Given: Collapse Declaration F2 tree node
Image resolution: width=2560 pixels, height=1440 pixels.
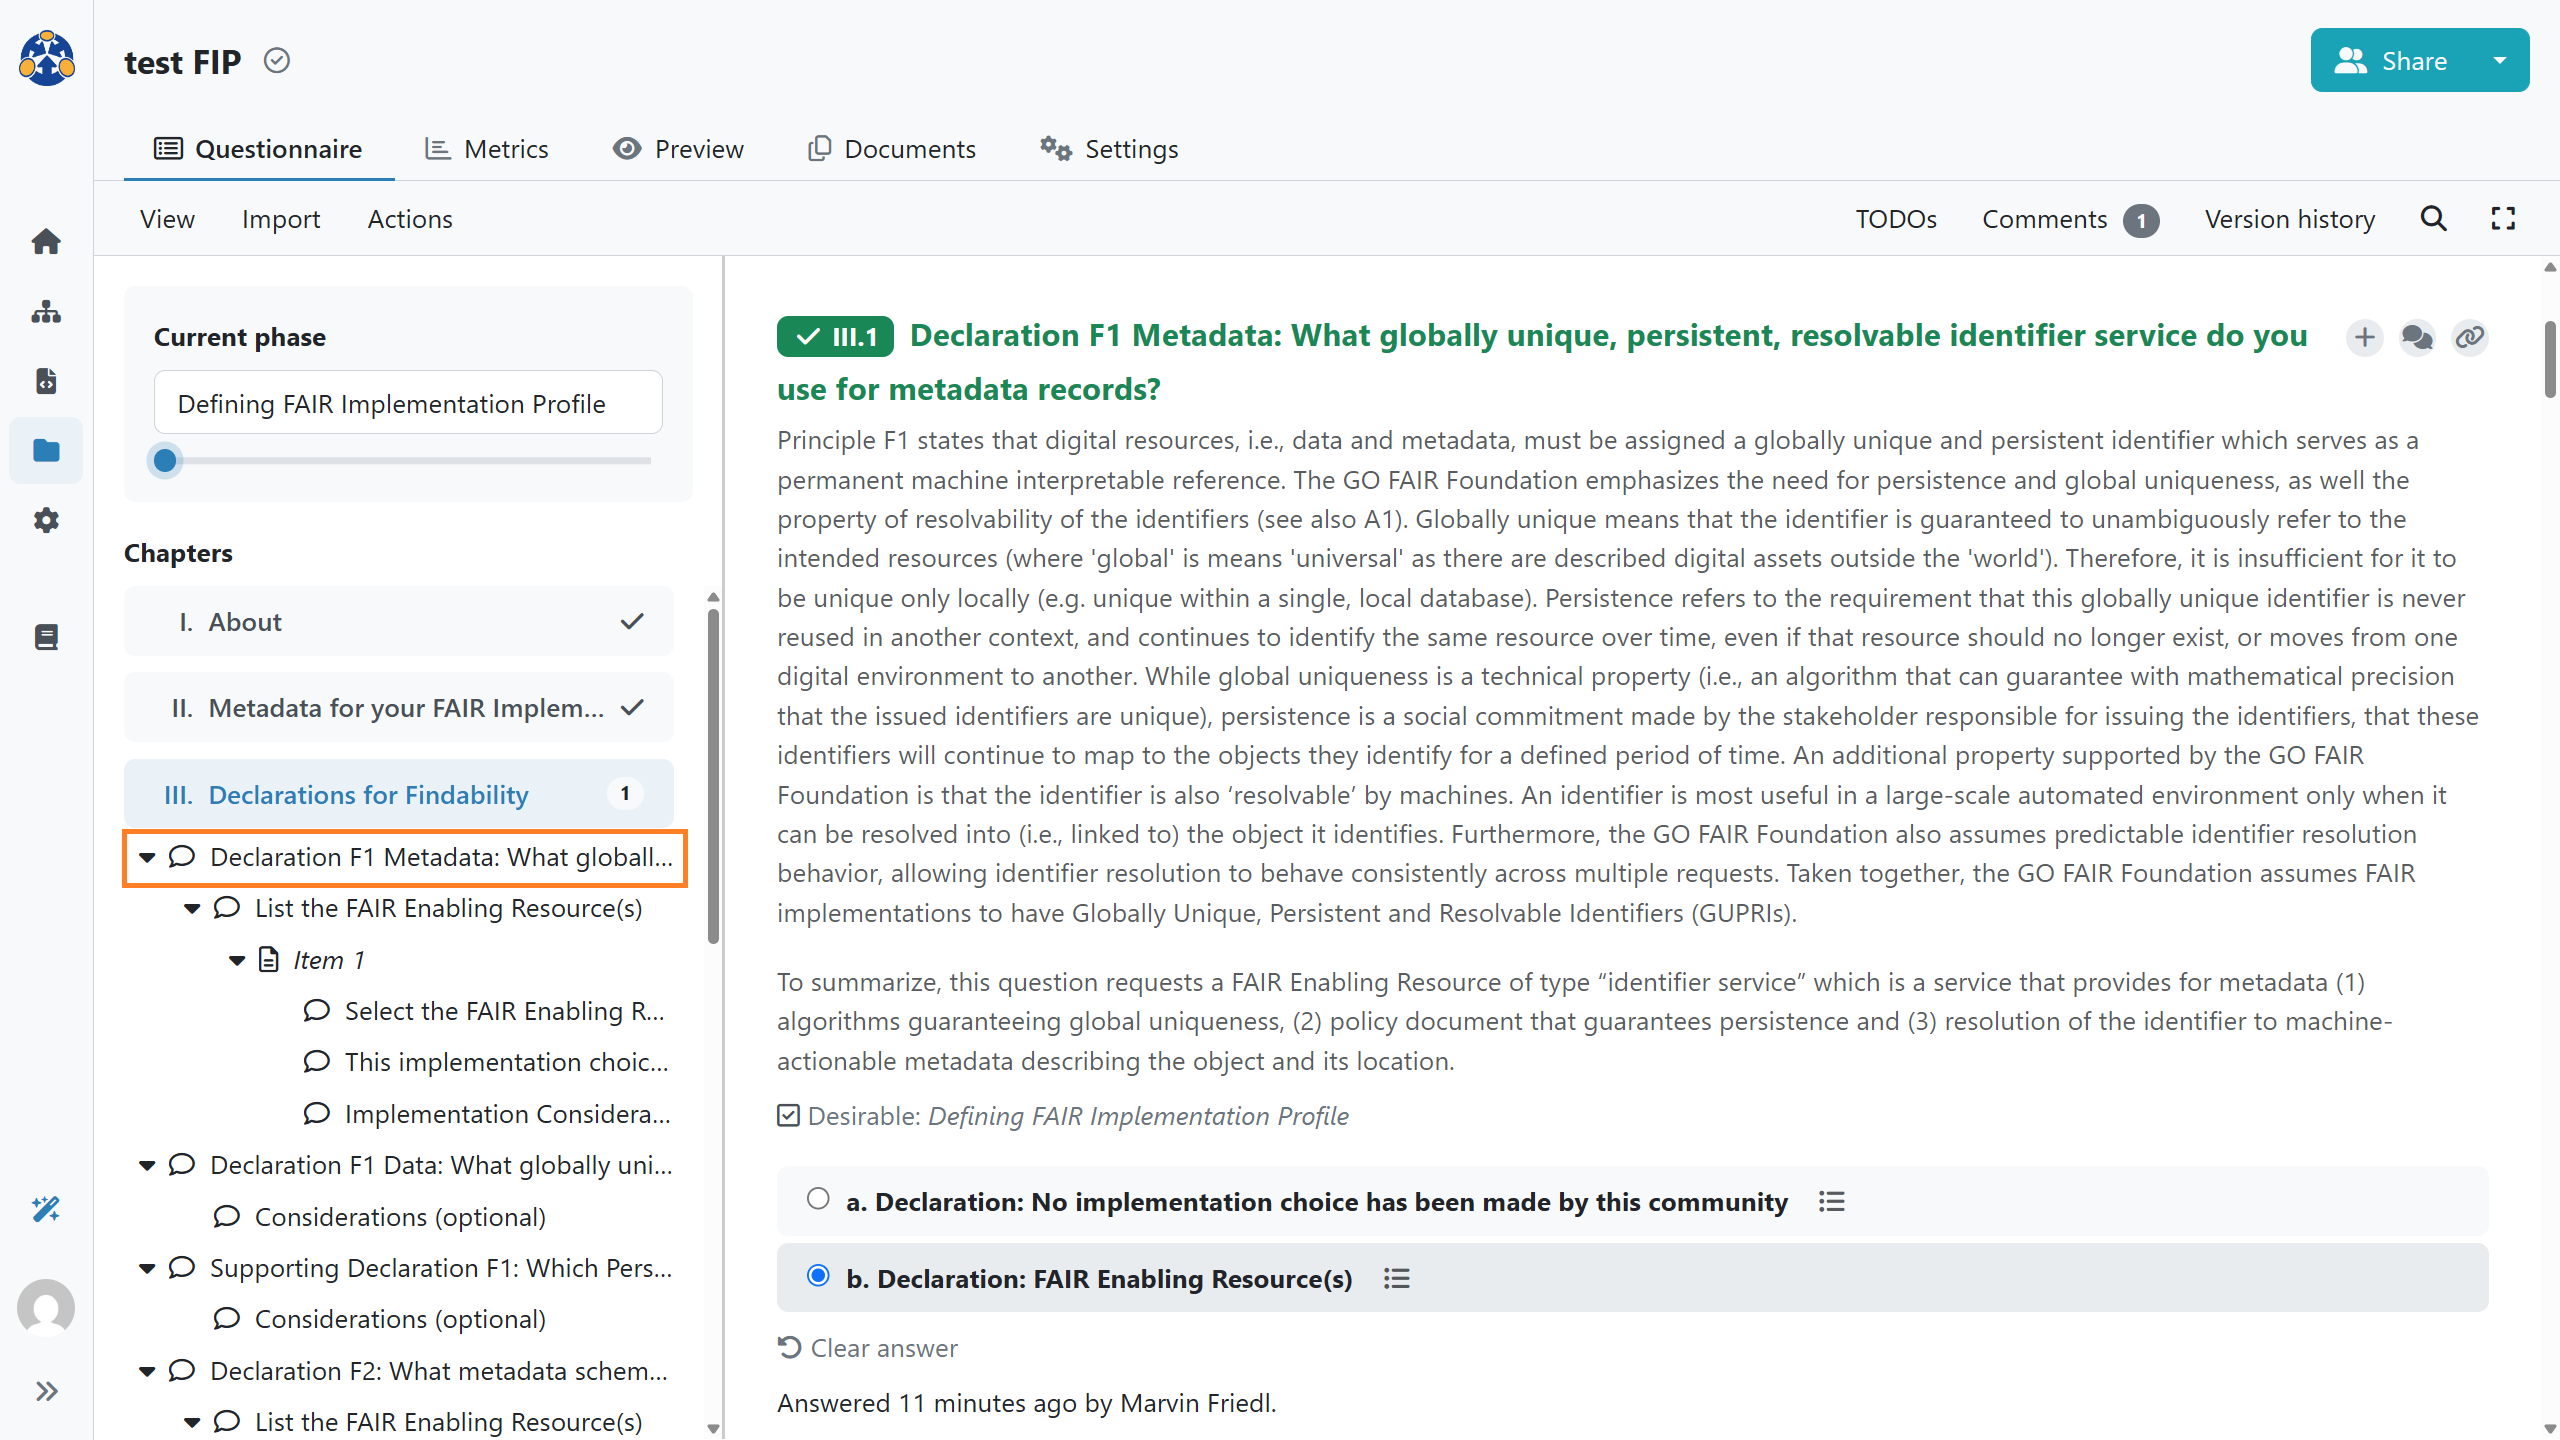Looking at the screenshot, I should pyautogui.click(x=147, y=1371).
